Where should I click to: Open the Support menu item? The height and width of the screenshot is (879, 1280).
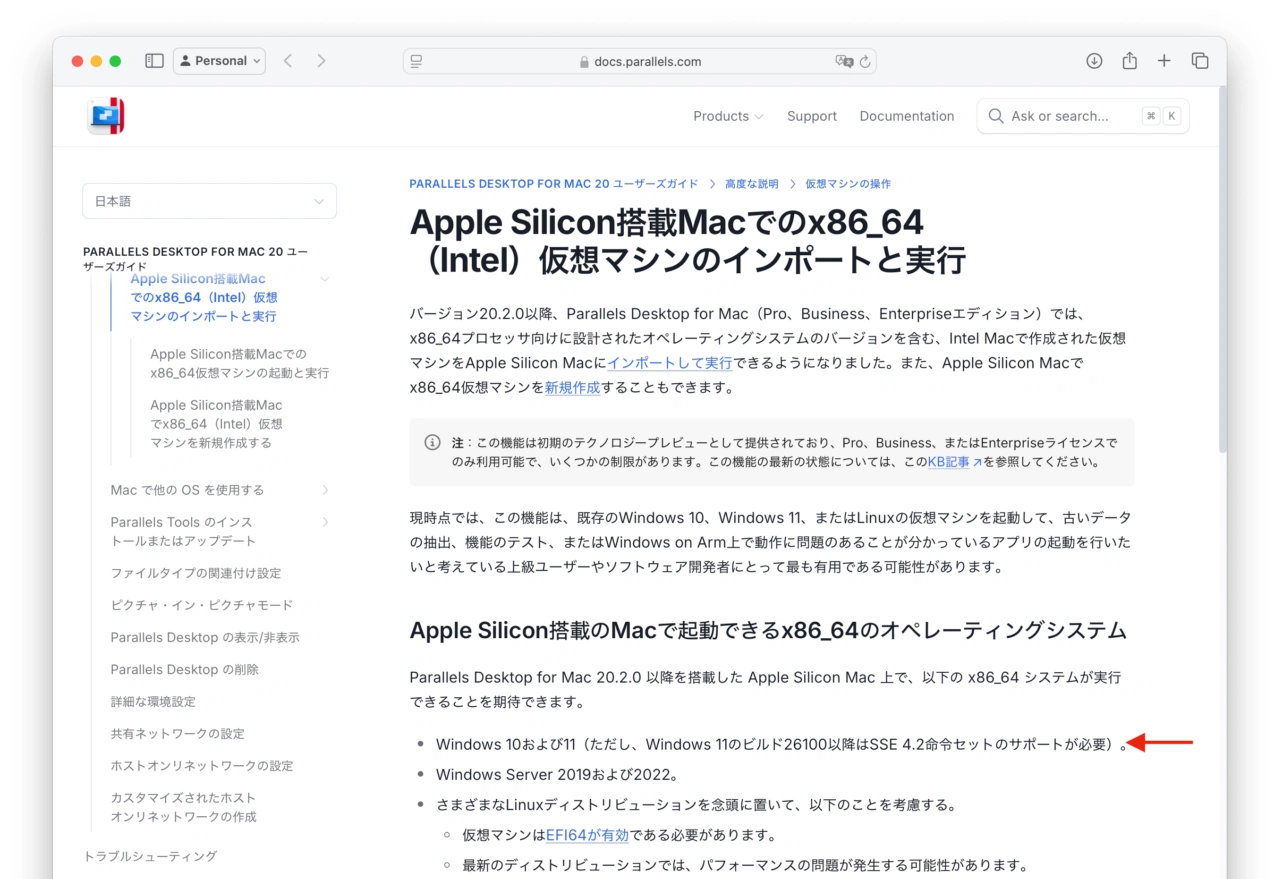click(x=811, y=116)
